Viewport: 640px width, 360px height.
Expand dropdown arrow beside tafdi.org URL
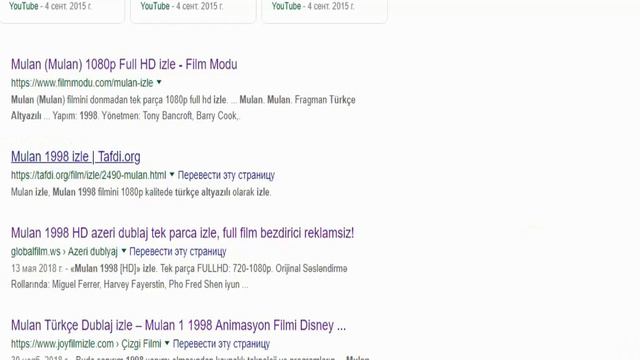(172, 175)
